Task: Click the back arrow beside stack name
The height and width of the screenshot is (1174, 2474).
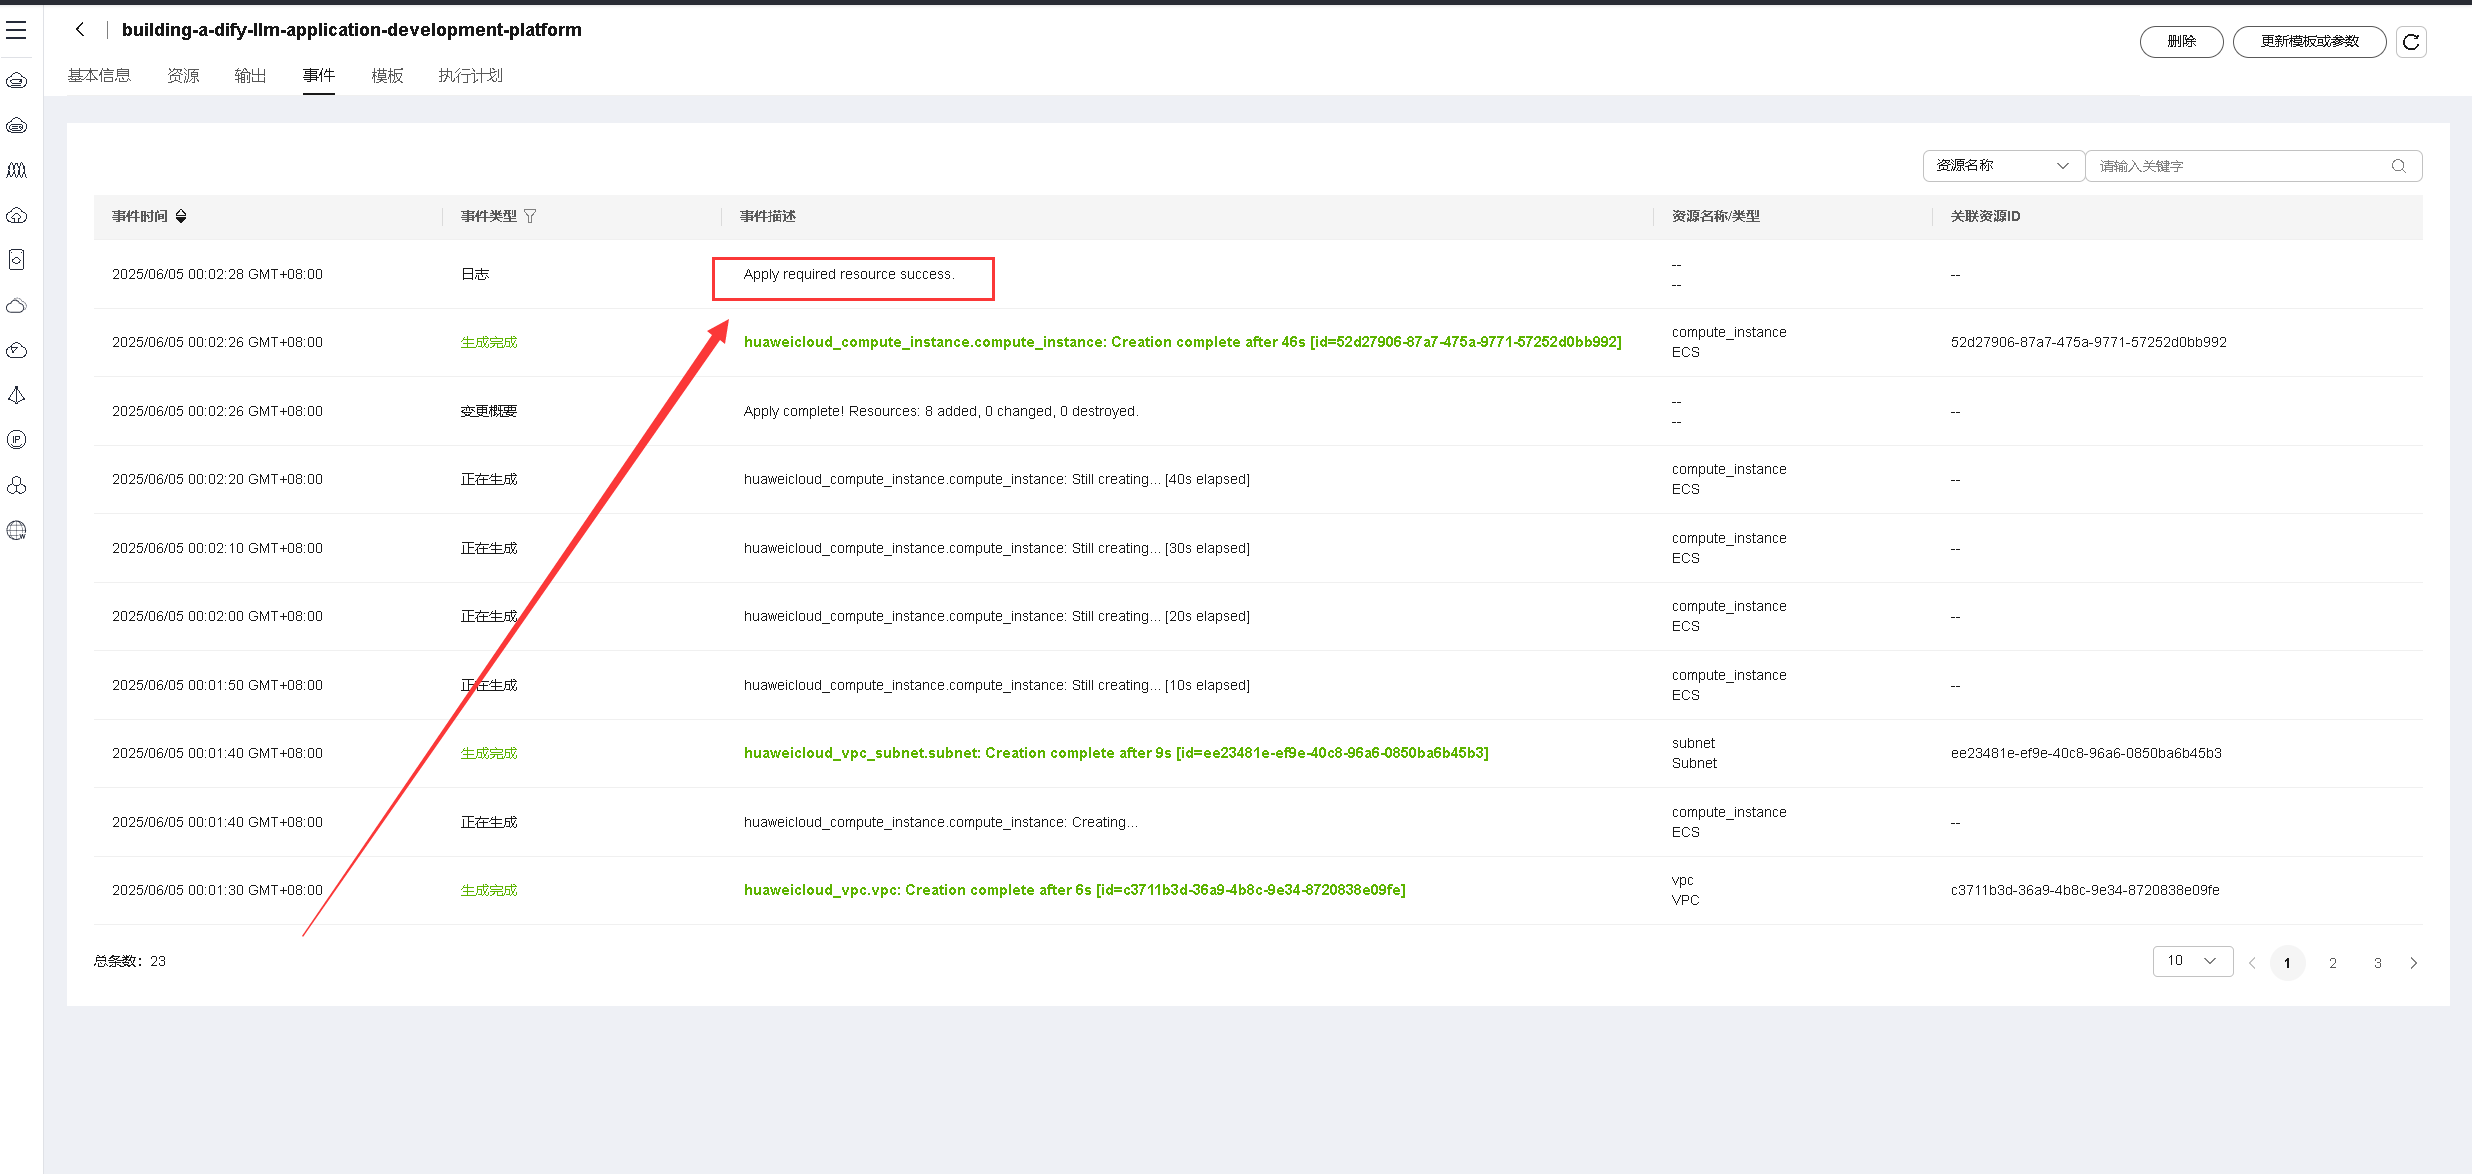Action: pos(80,30)
